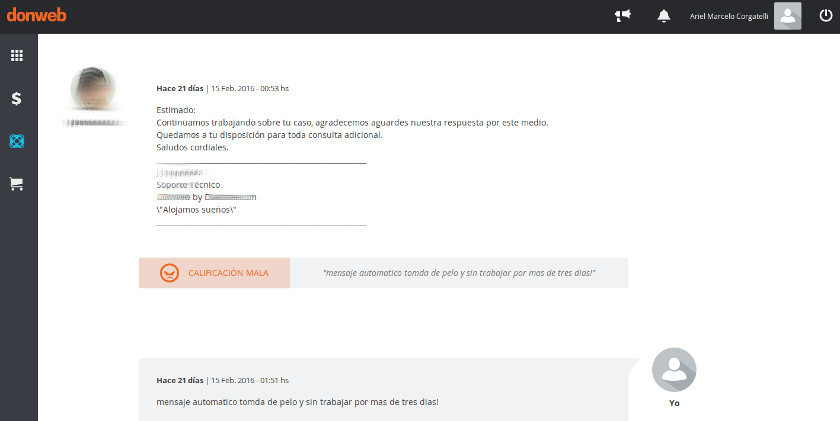Open the apps grid sidebar icon
This screenshot has width=840, height=421.
coord(17,55)
